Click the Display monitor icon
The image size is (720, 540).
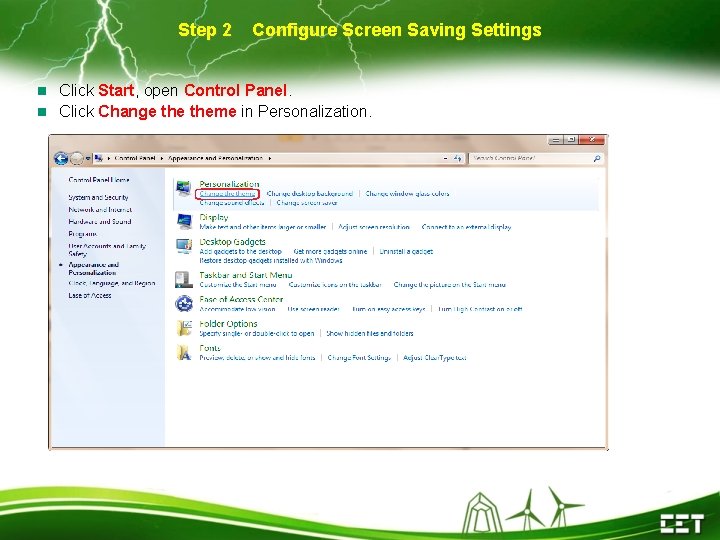184,222
